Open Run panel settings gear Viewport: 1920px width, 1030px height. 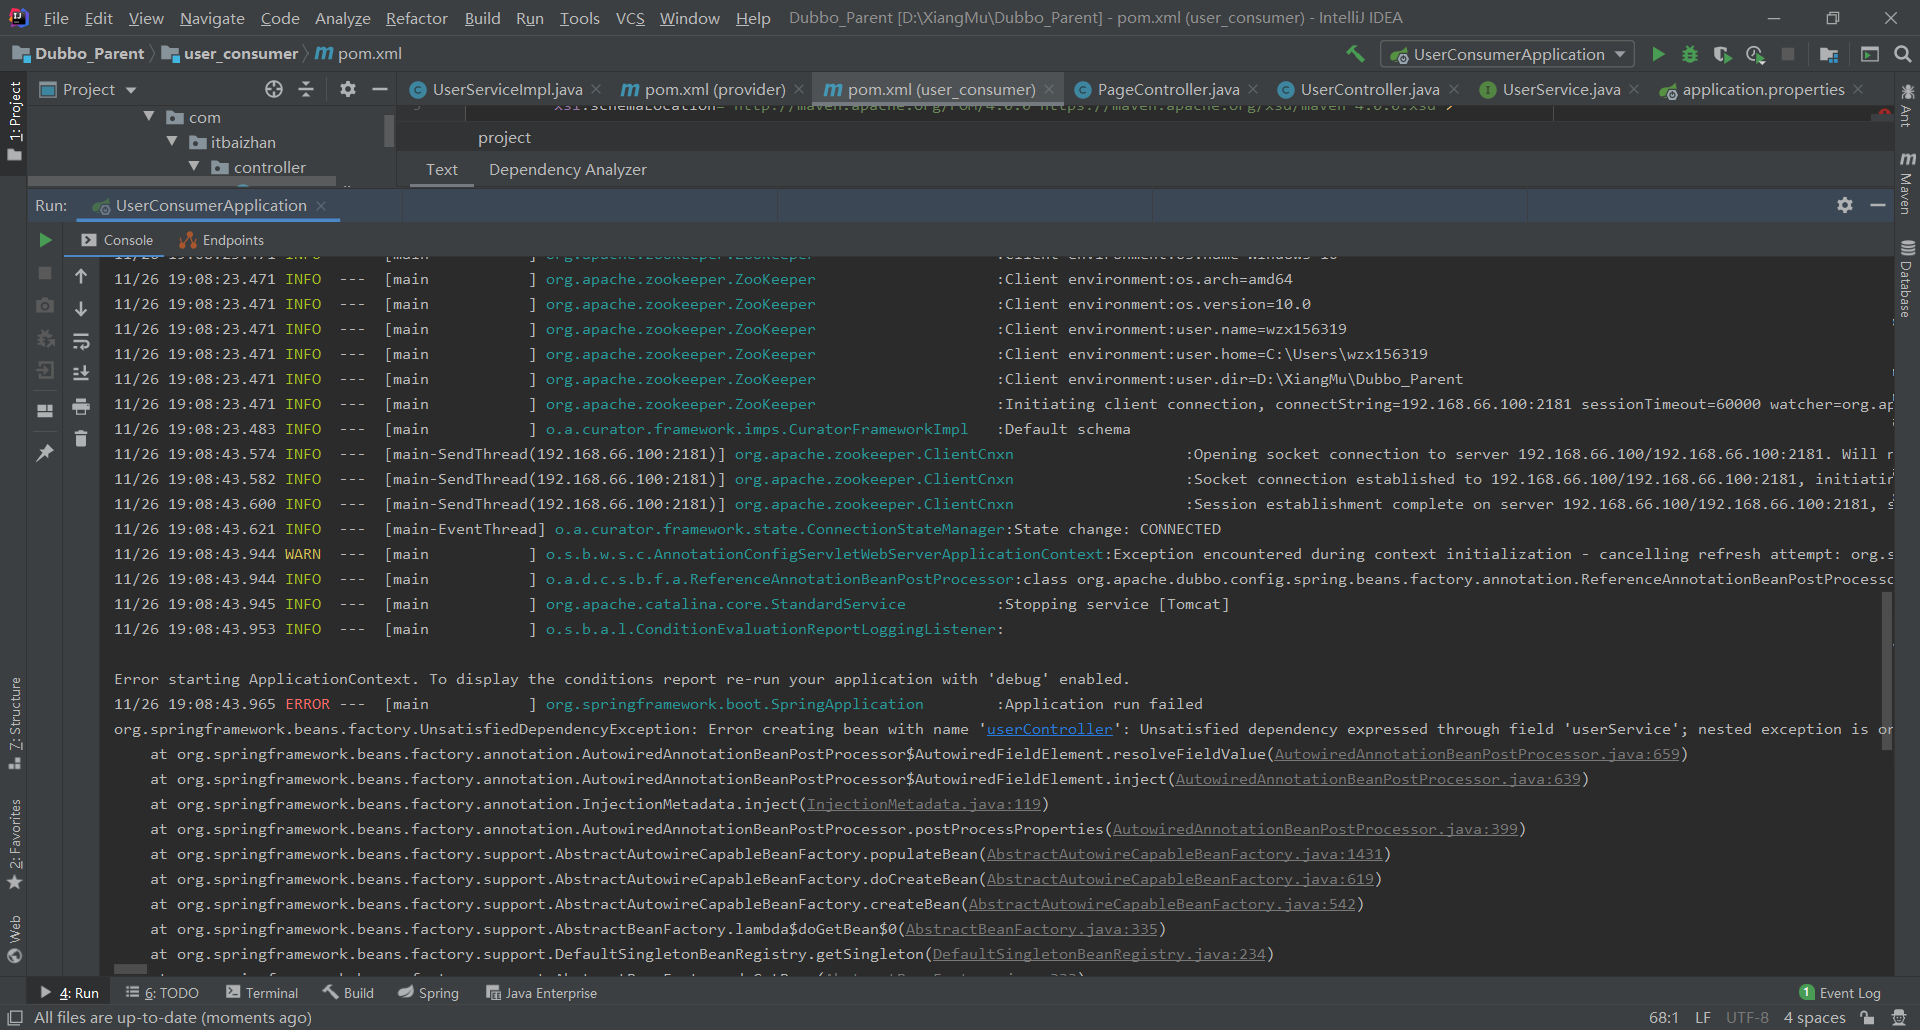[1845, 205]
